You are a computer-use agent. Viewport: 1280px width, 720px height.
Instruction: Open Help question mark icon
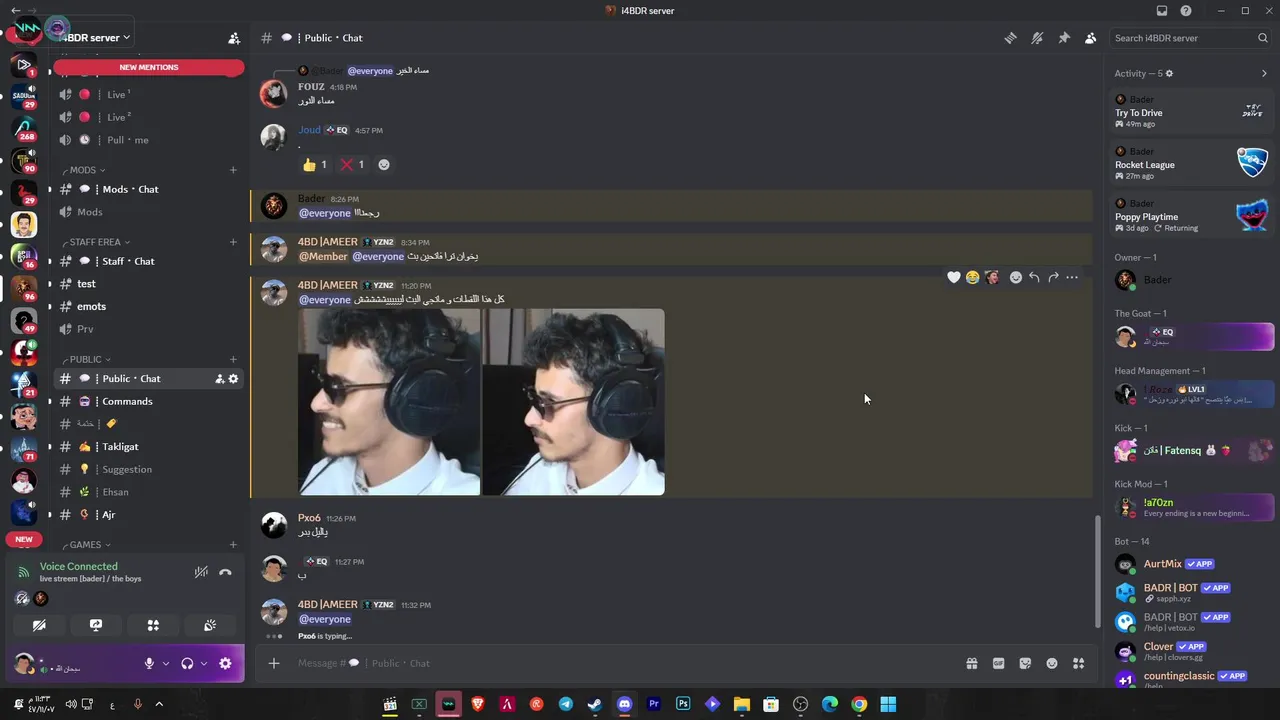click(1186, 11)
